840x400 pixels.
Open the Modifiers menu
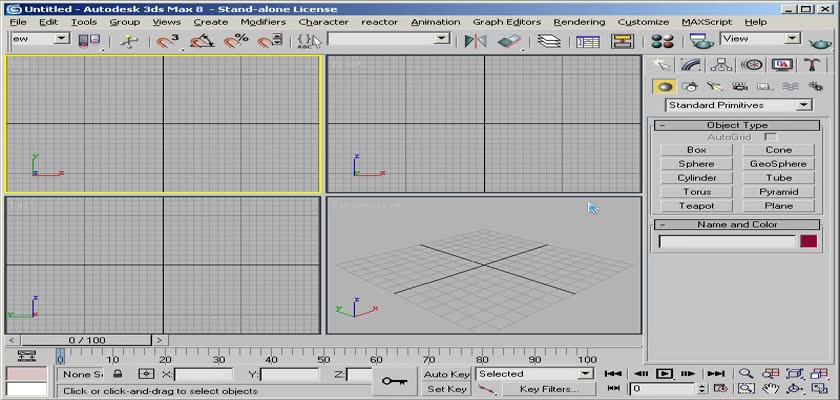(x=263, y=22)
